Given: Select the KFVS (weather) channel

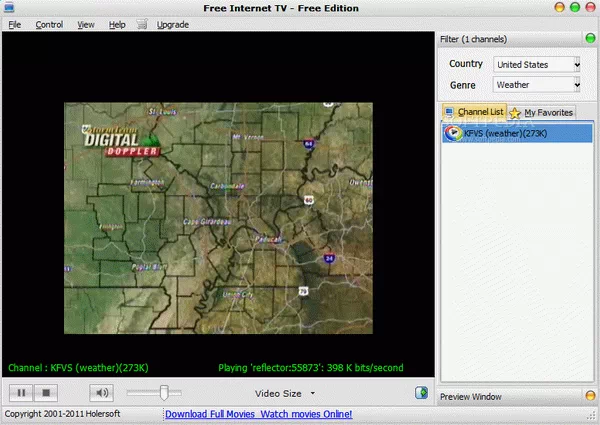Looking at the screenshot, I should click(505, 133).
